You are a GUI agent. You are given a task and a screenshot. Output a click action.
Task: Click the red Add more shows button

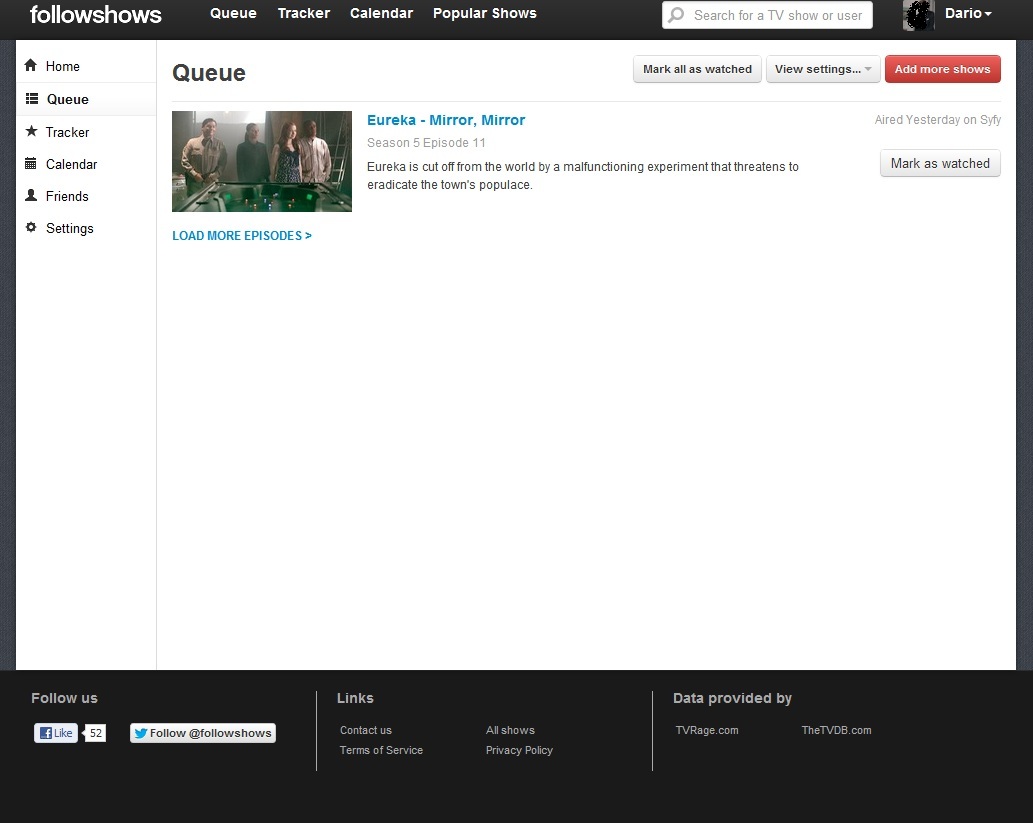(x=942, y=69)
